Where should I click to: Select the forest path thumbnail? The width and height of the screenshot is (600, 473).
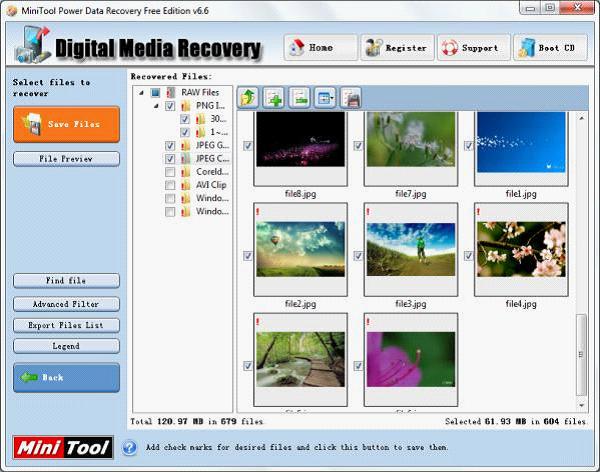300,359
